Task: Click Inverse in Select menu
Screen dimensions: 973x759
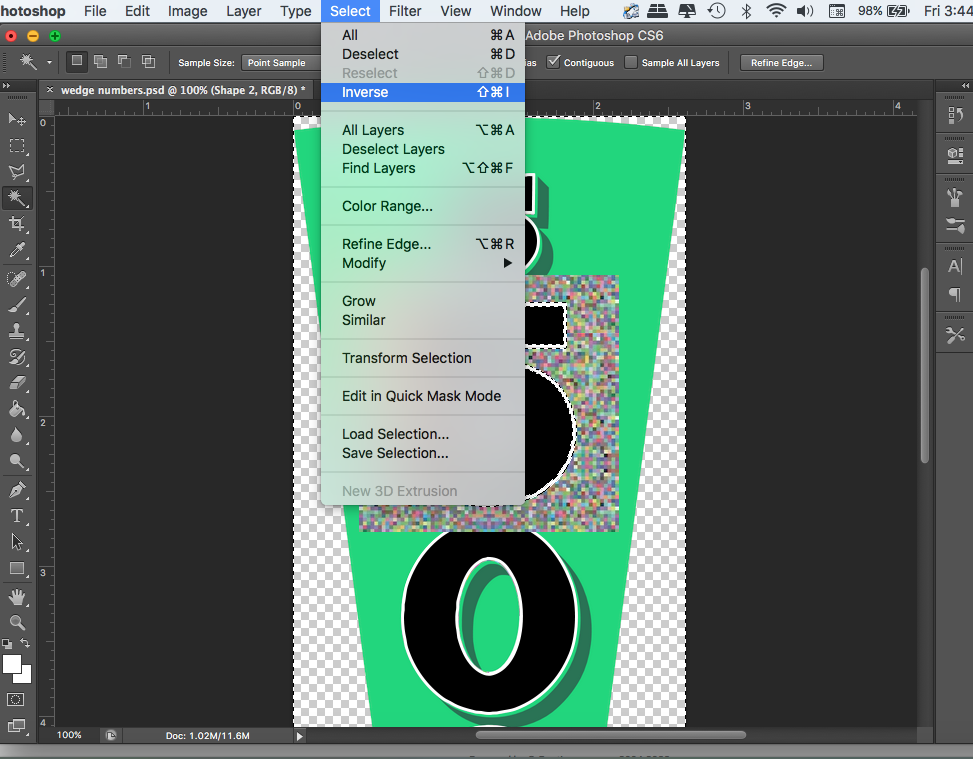Action: 424,92
